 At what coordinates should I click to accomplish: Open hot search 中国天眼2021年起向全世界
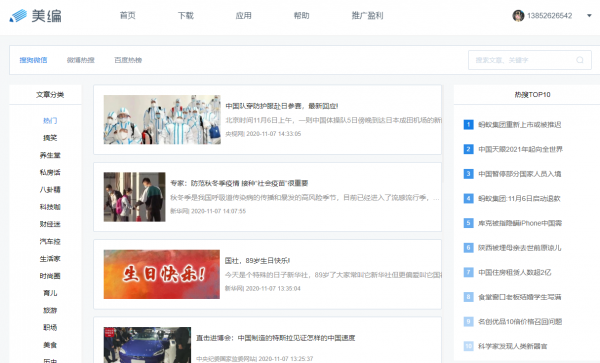coord(520,149)
